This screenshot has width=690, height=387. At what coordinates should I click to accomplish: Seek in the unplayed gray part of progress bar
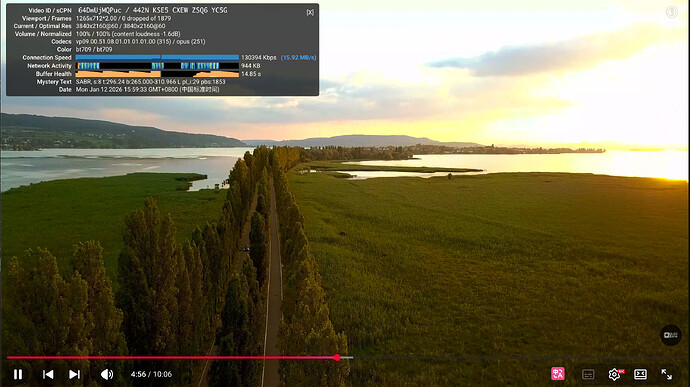click(x=517, y=358)
